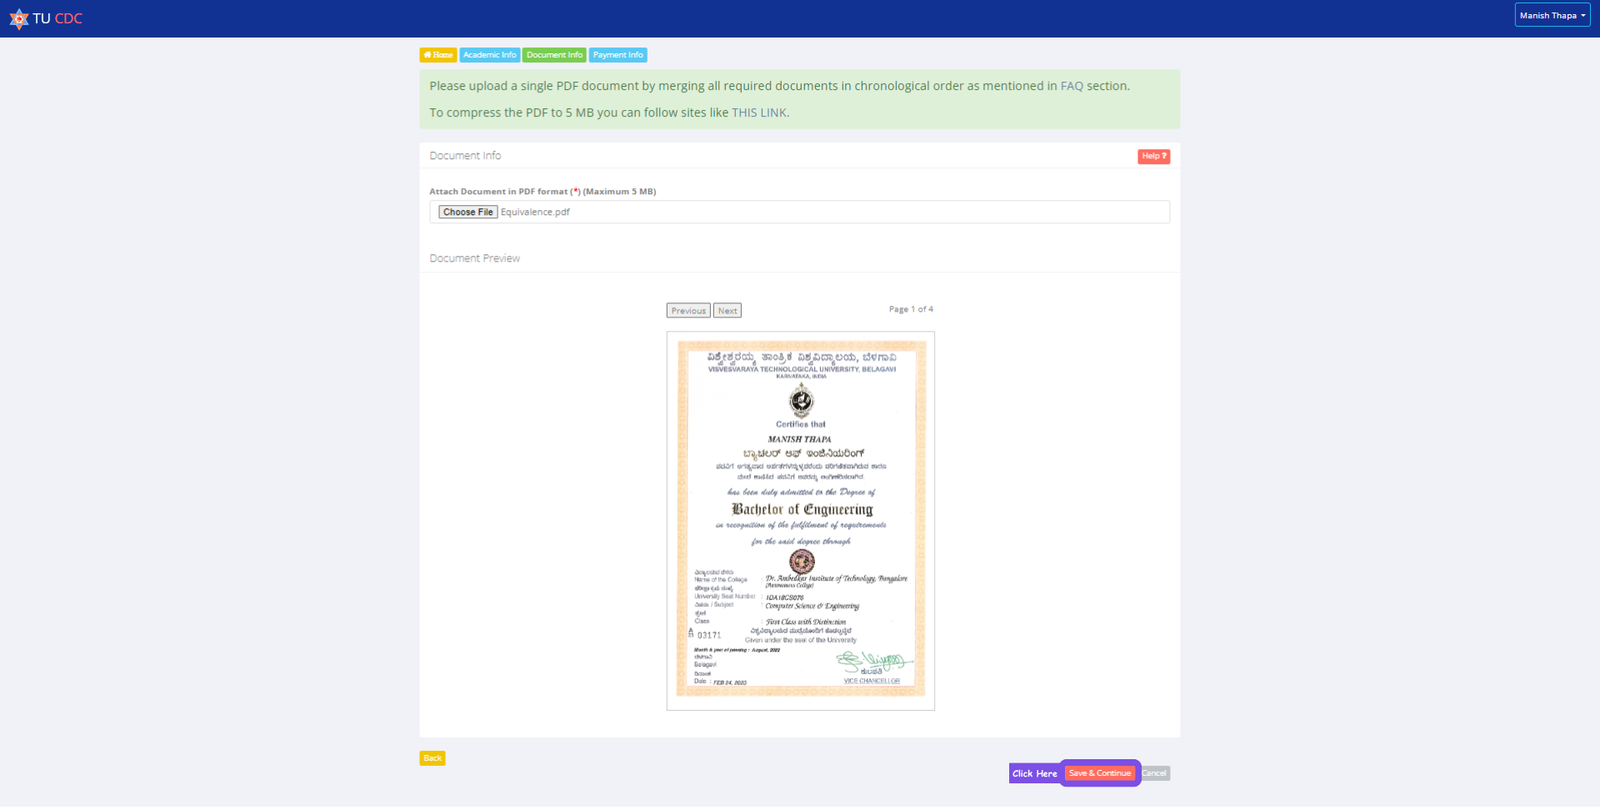Open THIS LINK for PDF compression

pyautogui.click(x=759, y=113)
